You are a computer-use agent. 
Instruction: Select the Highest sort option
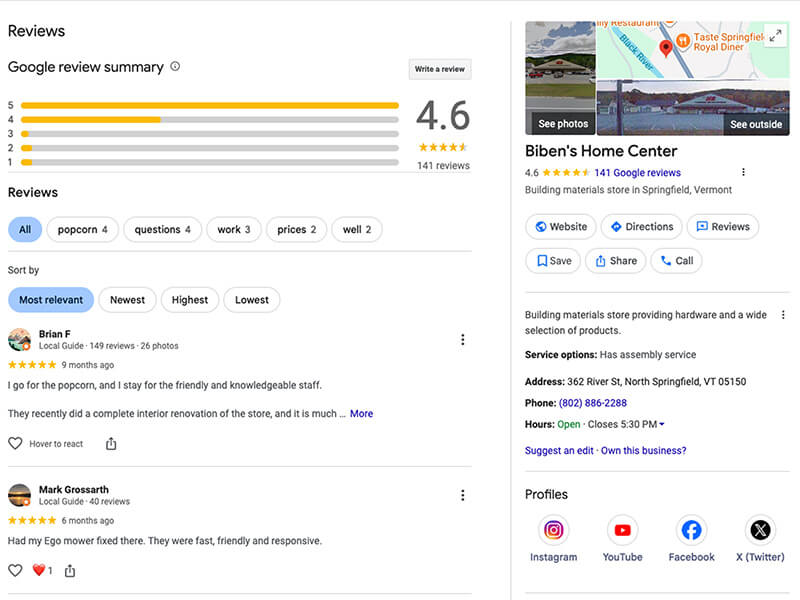coord(189,300)
